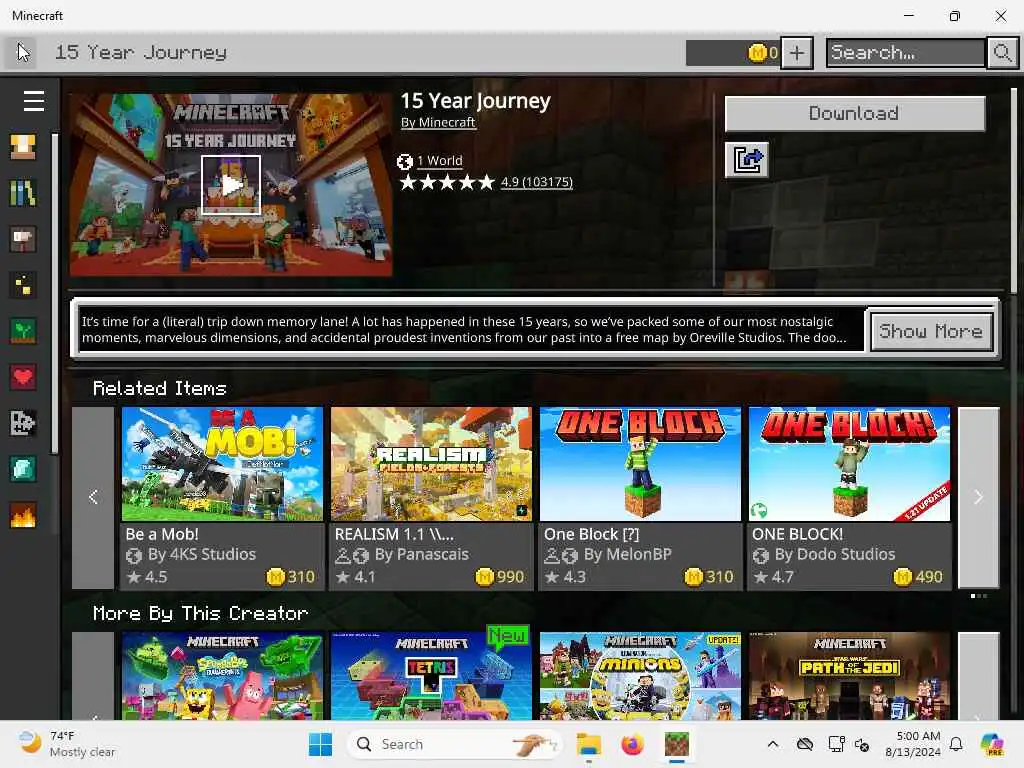Open the 4.9 (103175) ratings link
Viewport: 1024px width, 768px height.
click(536, 182)
